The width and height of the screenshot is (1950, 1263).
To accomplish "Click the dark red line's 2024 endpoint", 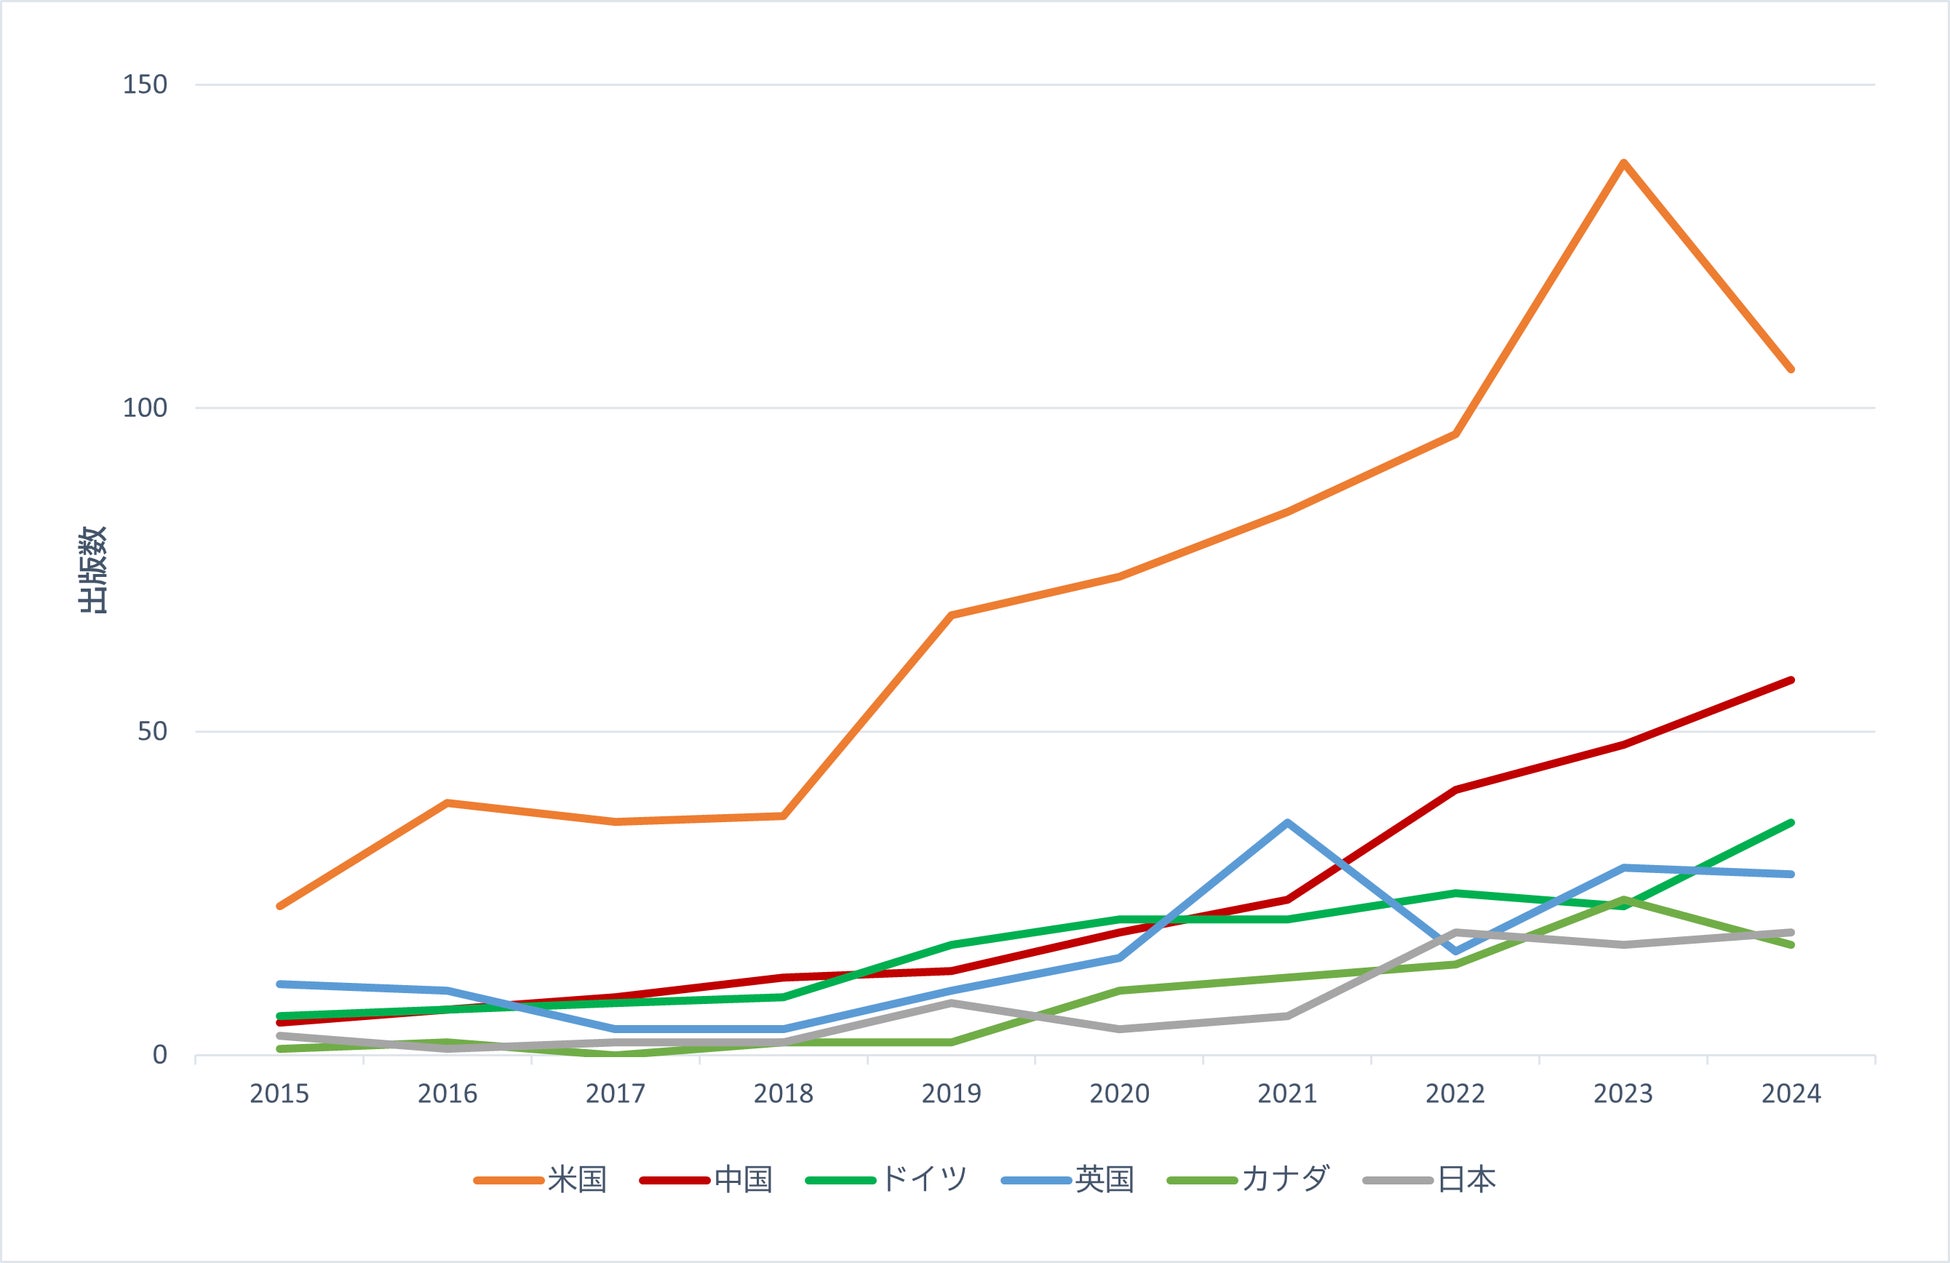I will (1790, 681).
